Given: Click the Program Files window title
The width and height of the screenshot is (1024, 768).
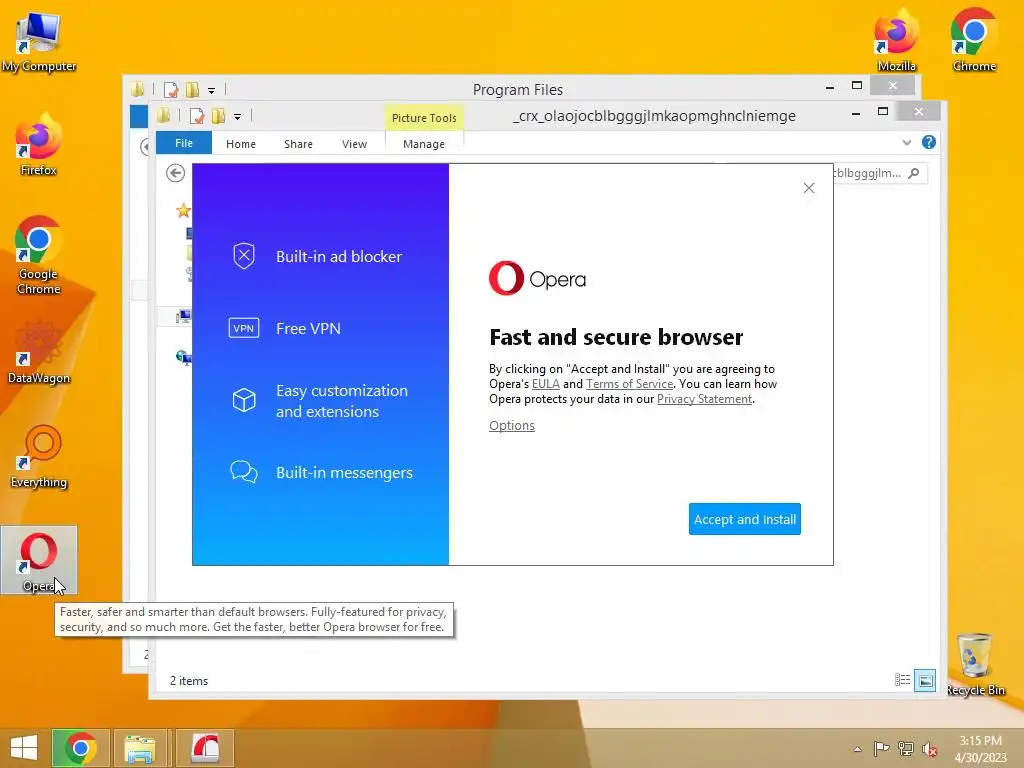Looking at the screenshot, I should 518,89.
